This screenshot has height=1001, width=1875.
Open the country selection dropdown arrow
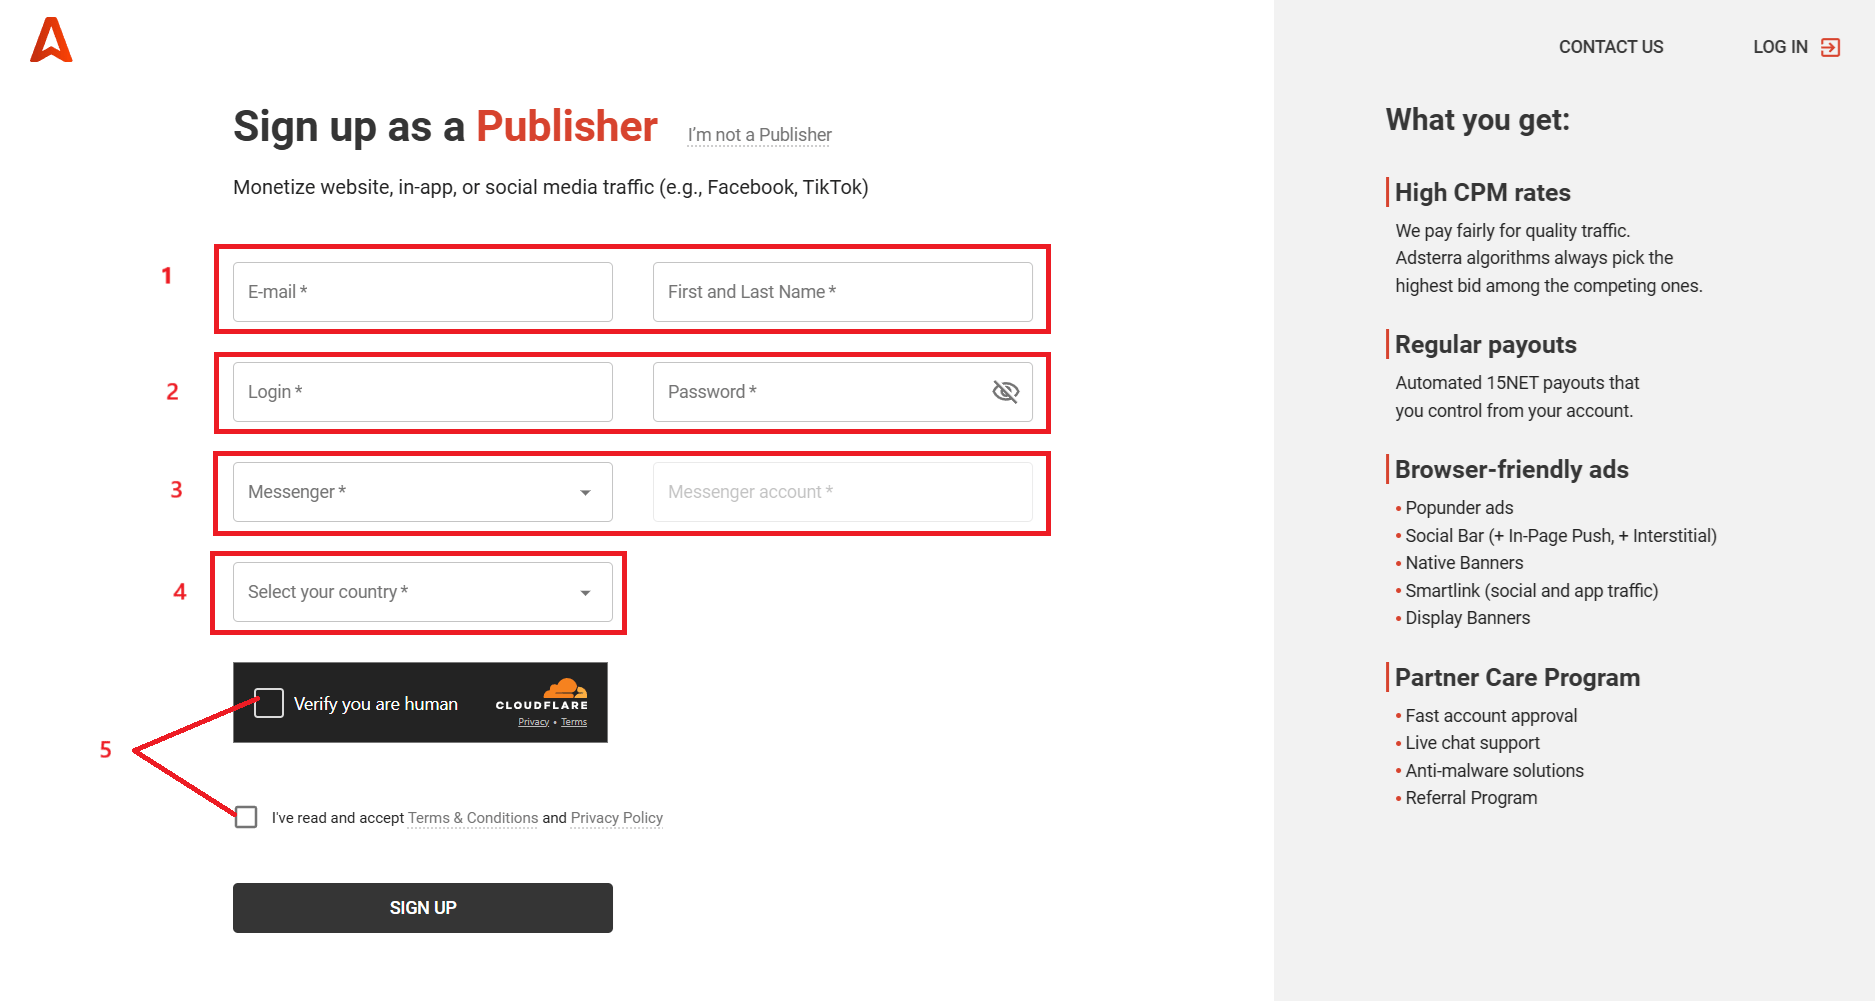(x=586, y=592)
